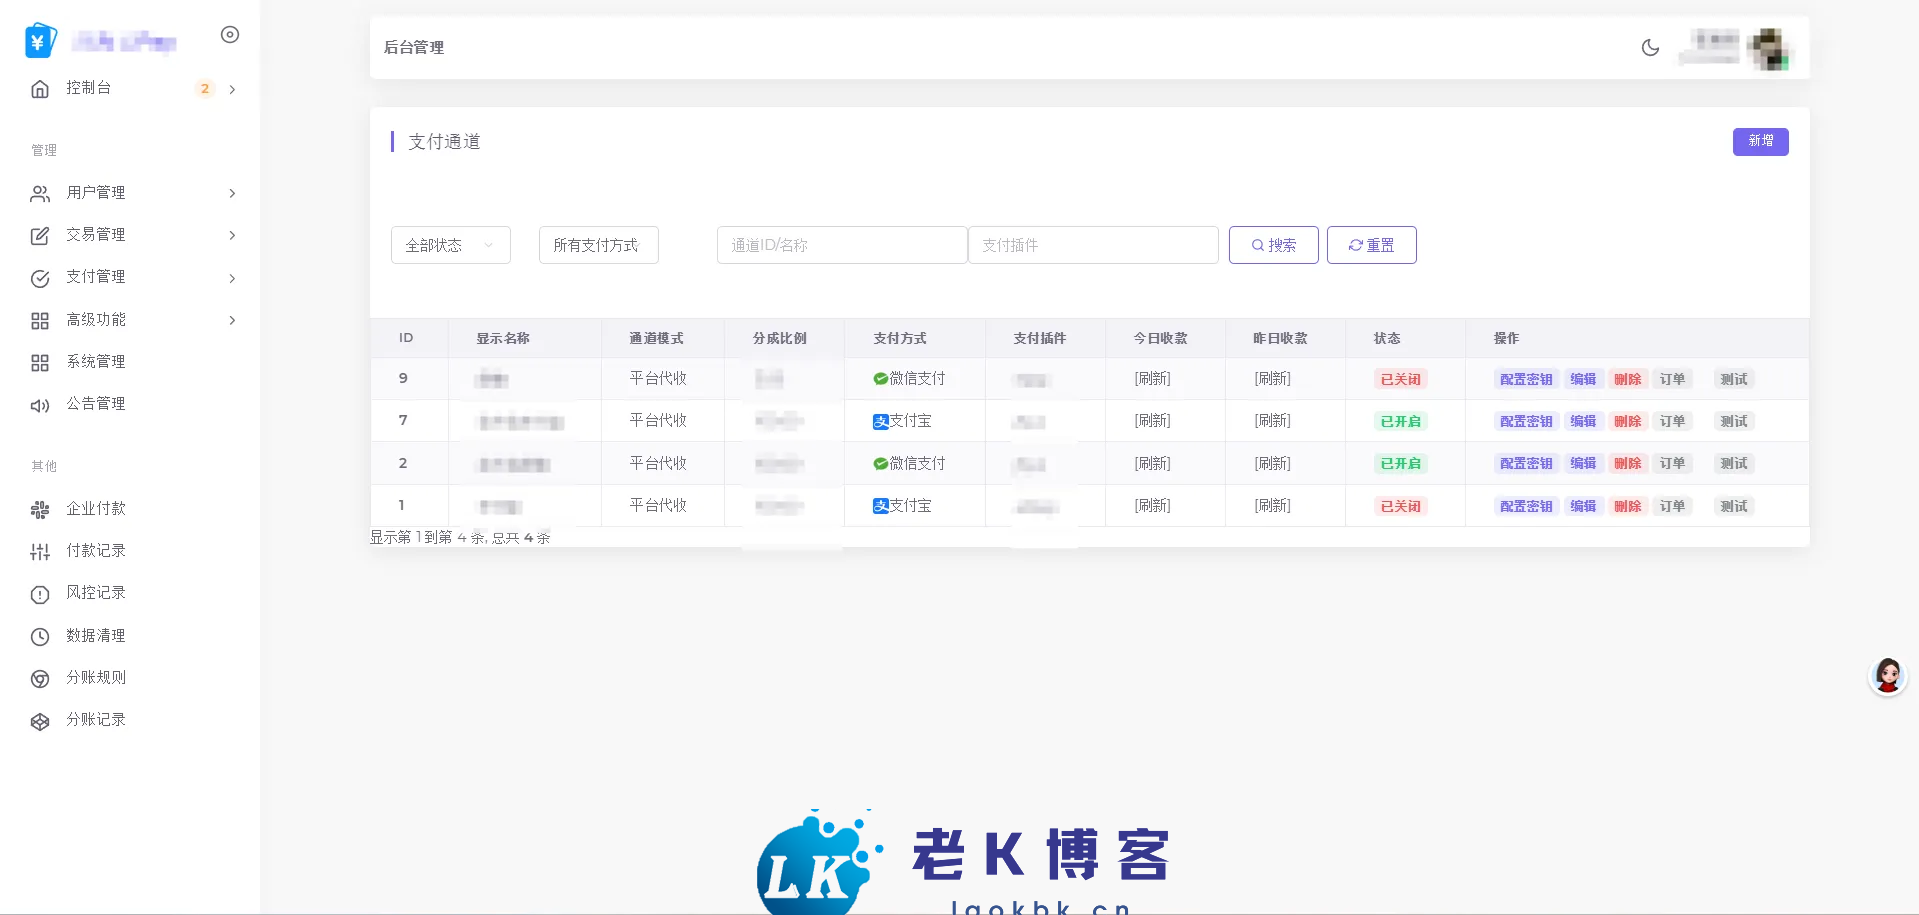Open 系统管理 in the sidebar
The height and width of the screenshot is (915, 1919).
(95, 362)
